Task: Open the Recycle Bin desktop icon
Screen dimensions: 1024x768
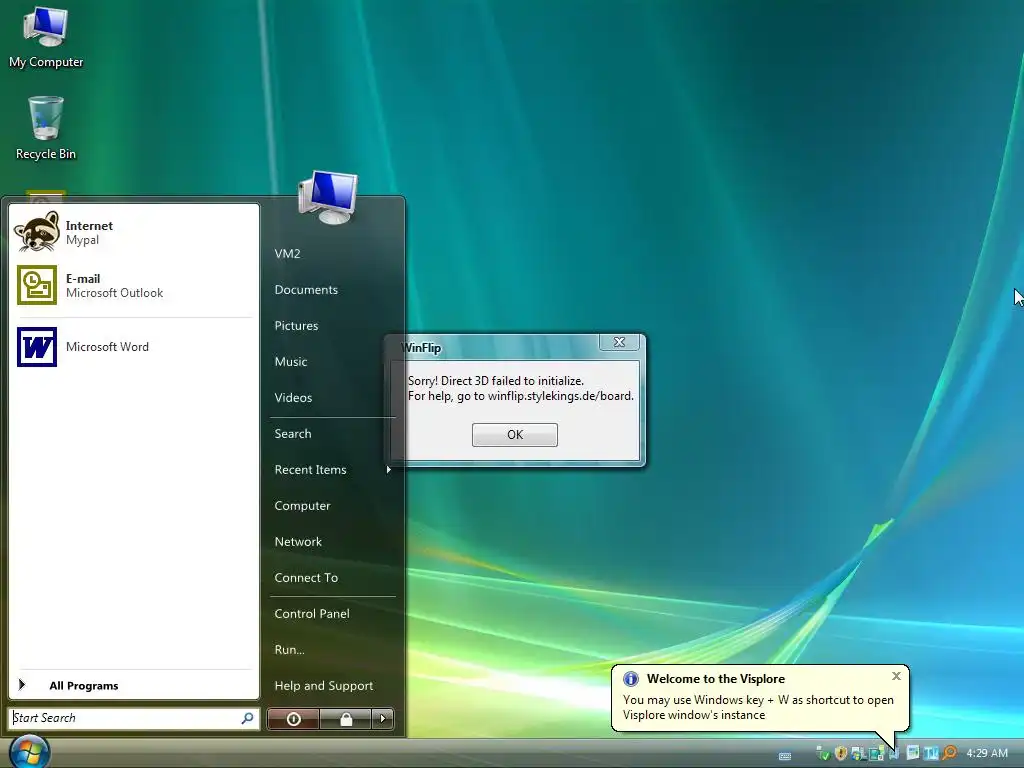Action: 46,128
